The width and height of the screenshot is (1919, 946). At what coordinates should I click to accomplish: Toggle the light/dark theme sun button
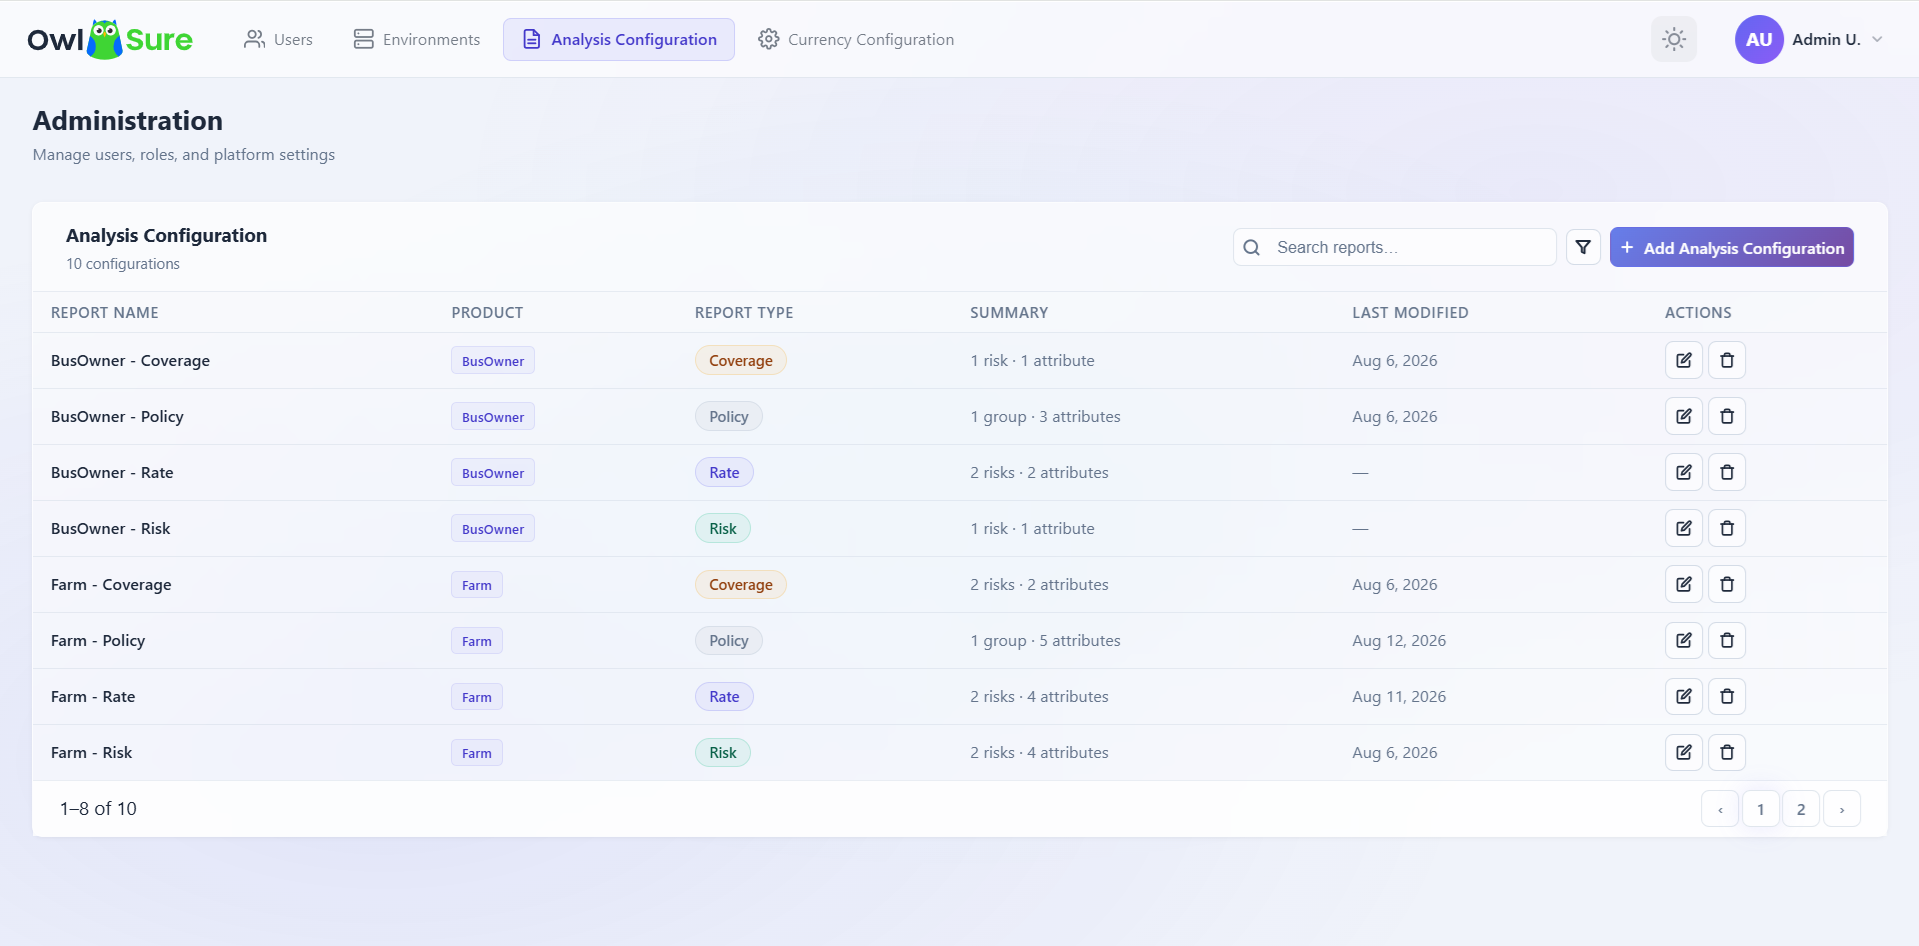1674,39
